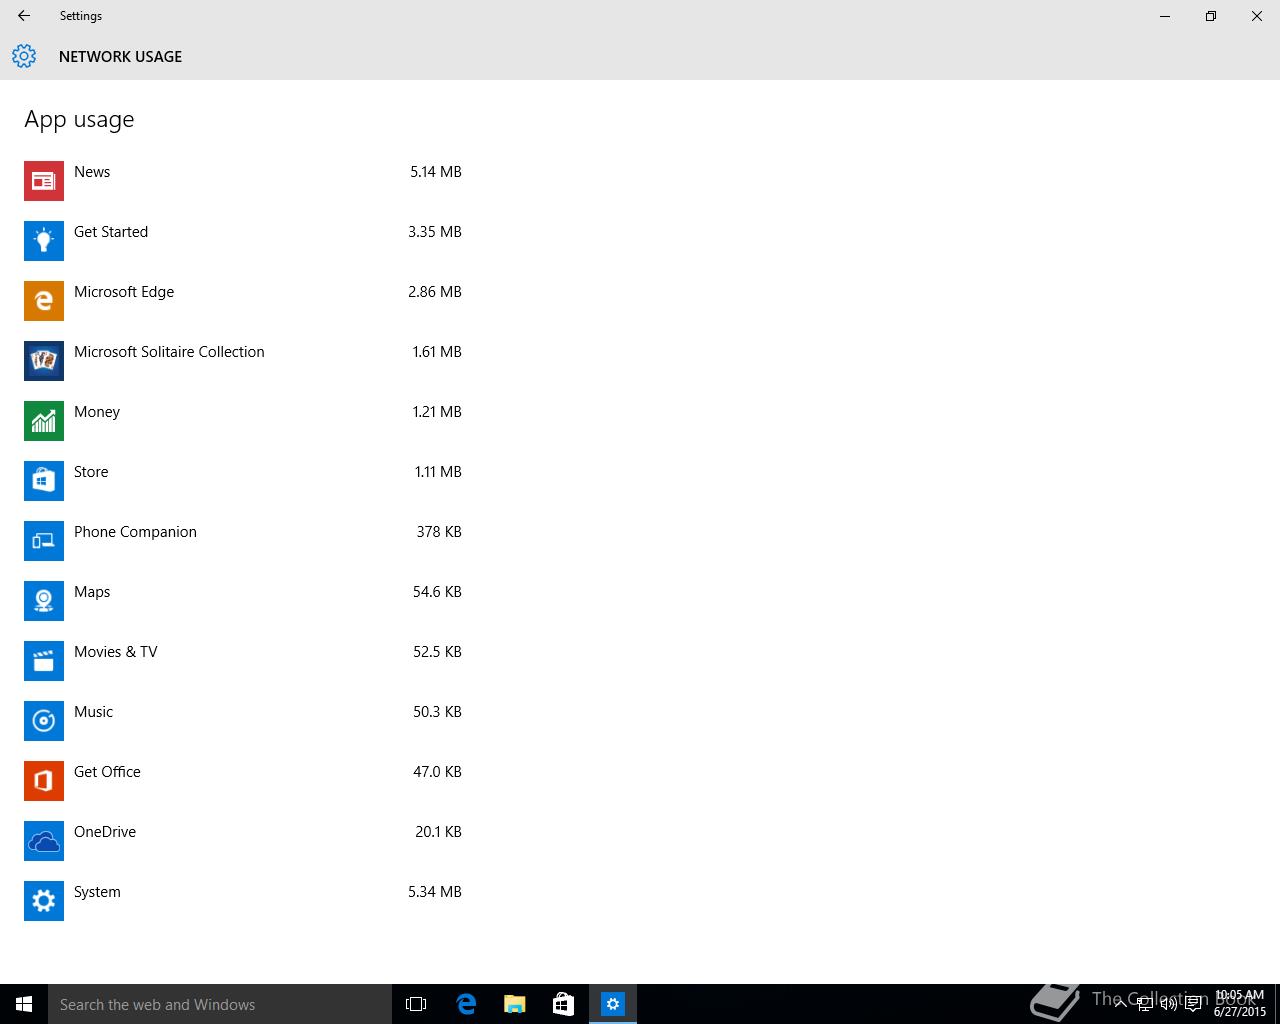Click the 3.35 MB usage value

tap(435, 232)
